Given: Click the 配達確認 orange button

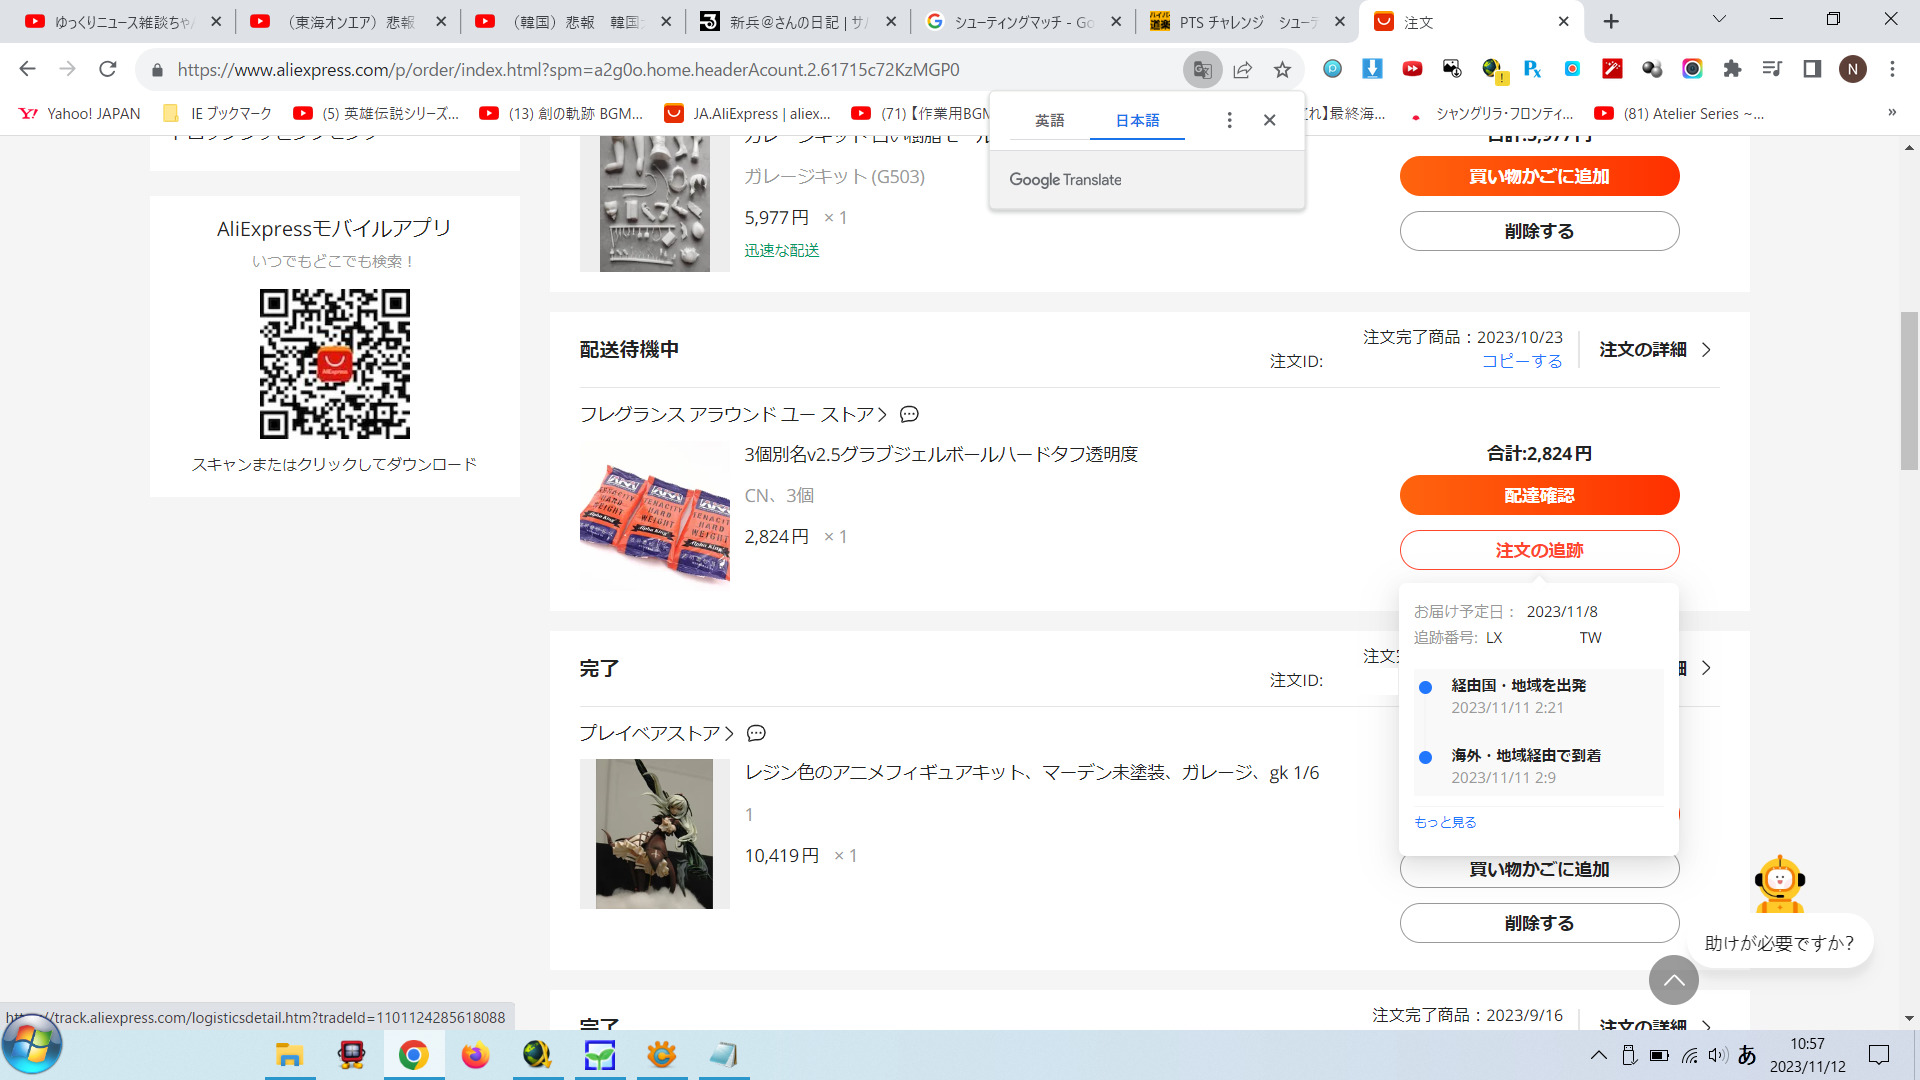Looking at the screenshot, I should (1539, 495).
